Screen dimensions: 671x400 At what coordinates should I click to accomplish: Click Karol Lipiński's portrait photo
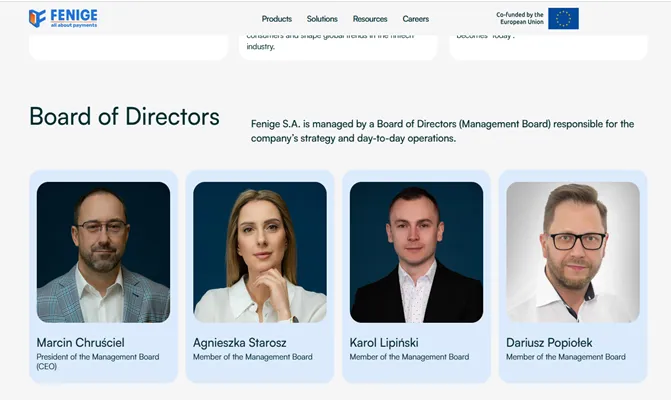coord(416,252)
